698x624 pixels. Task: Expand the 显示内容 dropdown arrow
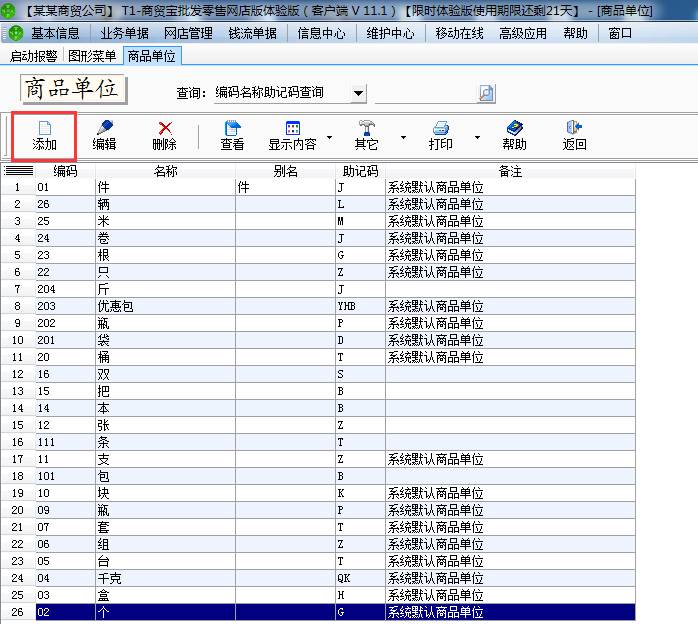329,137
